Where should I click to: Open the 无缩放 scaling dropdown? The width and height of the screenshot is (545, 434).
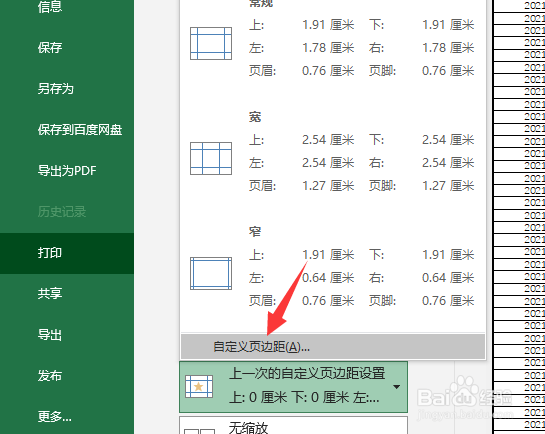(x=293, y=425)
